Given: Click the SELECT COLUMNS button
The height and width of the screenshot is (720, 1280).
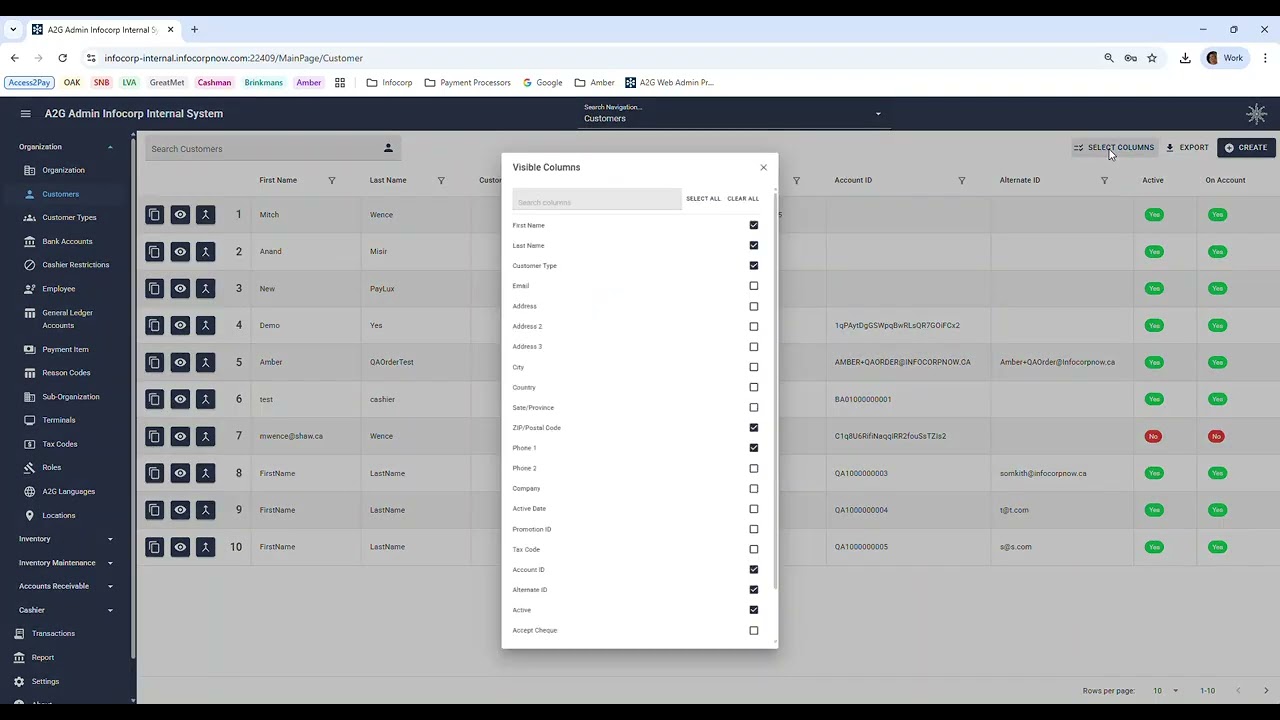Looking at the screenshot, I should 1114,148.
